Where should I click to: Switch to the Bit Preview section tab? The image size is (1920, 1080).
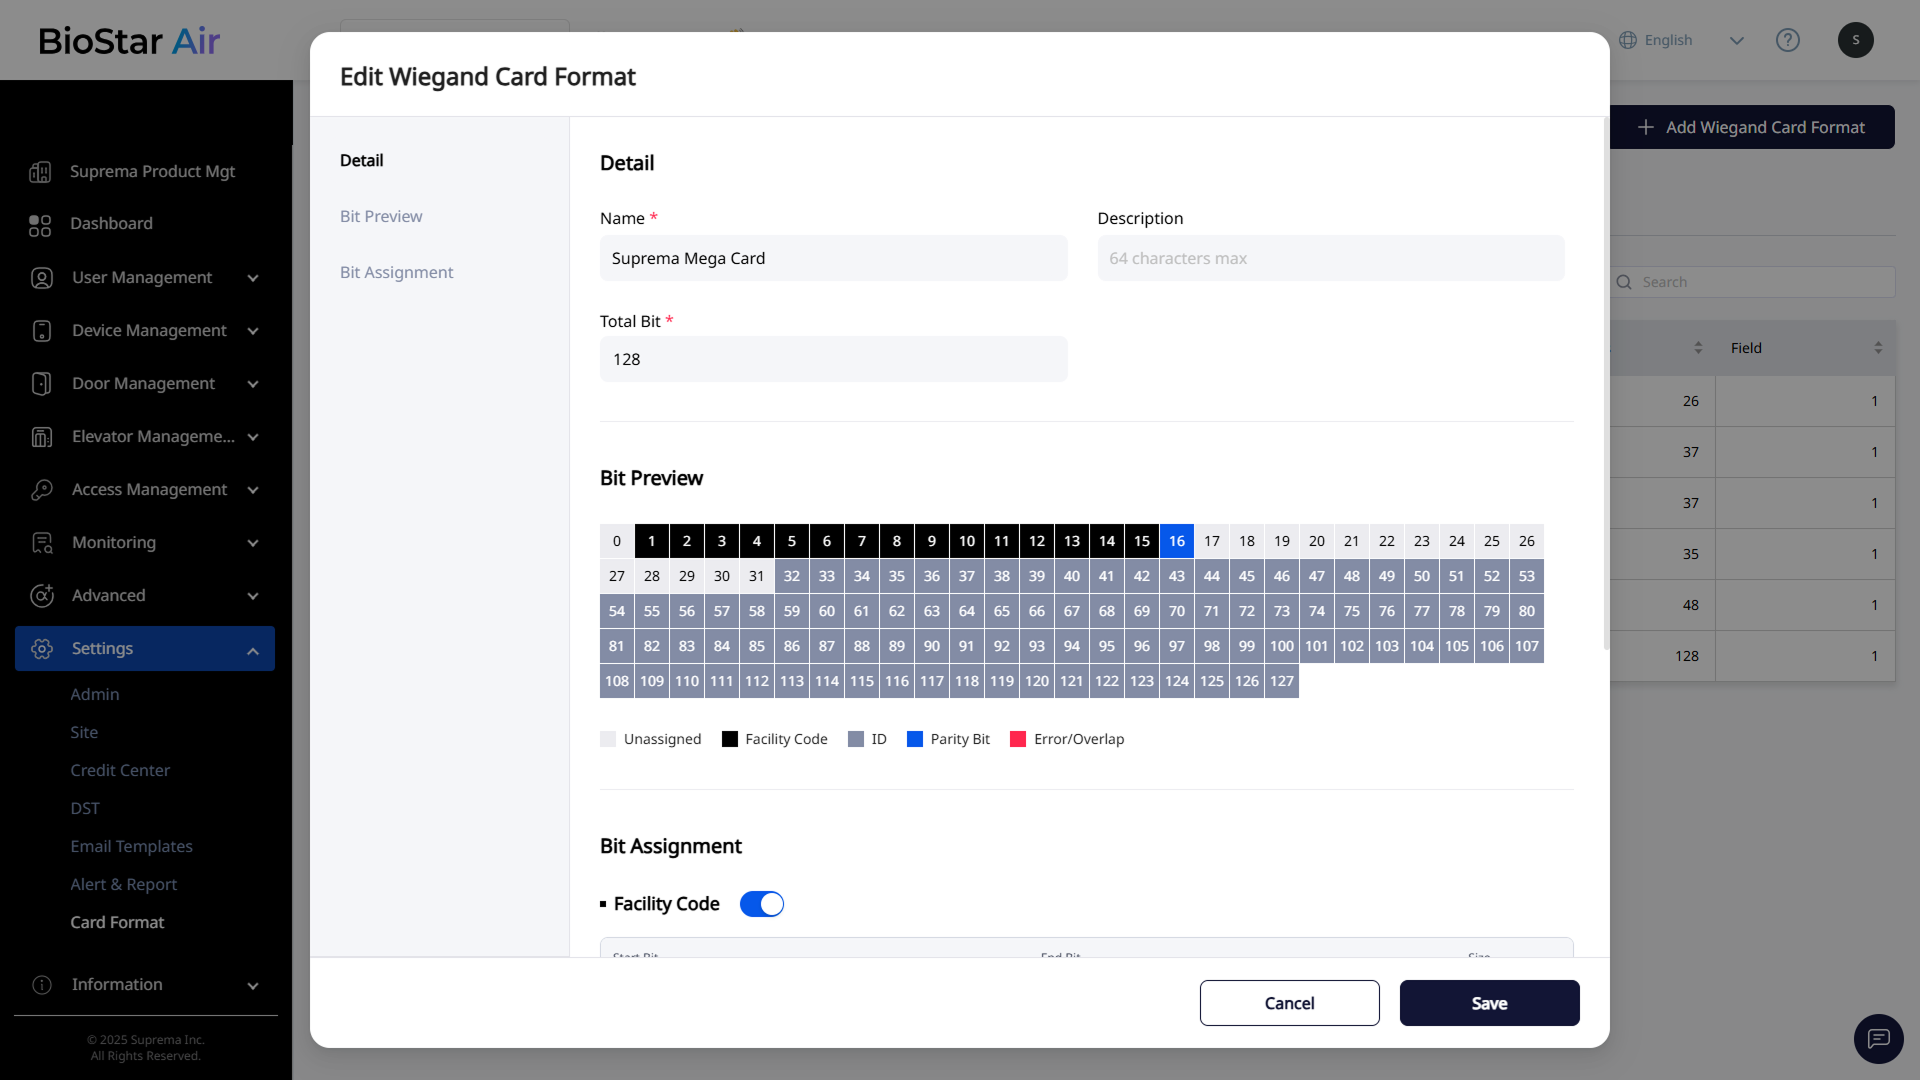381,216
